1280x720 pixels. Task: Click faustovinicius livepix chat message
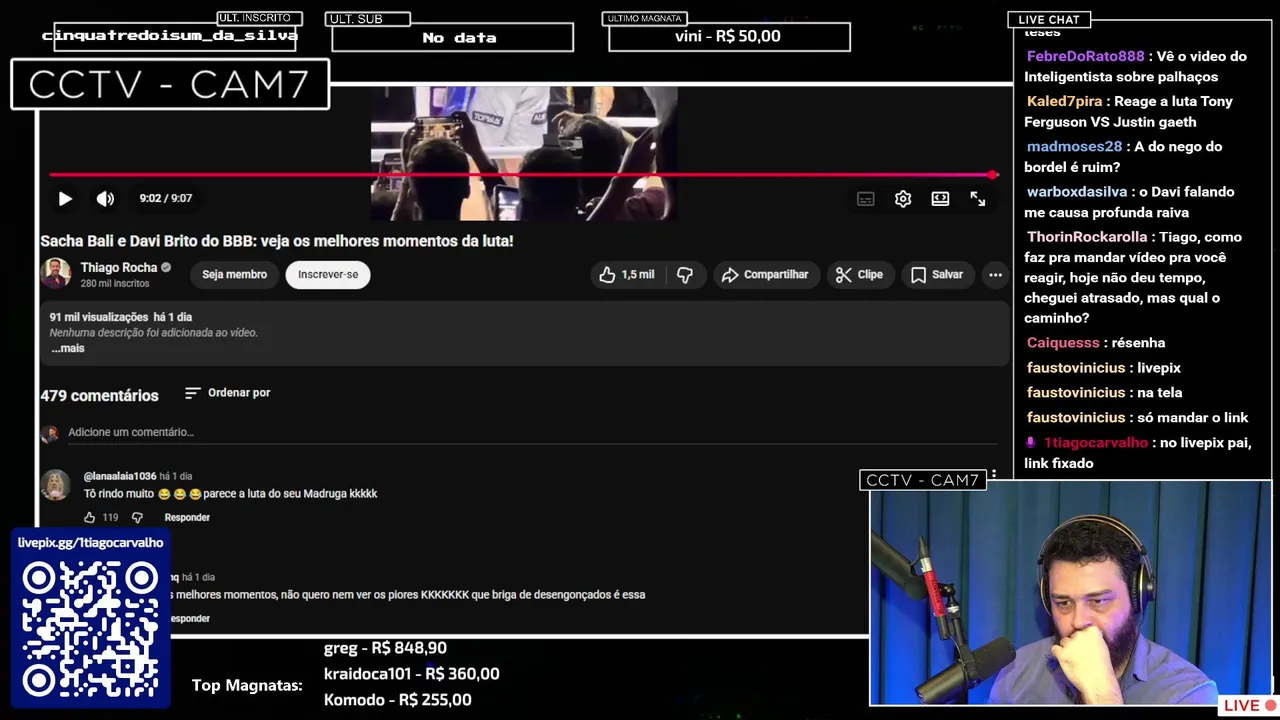(1104, 368)
